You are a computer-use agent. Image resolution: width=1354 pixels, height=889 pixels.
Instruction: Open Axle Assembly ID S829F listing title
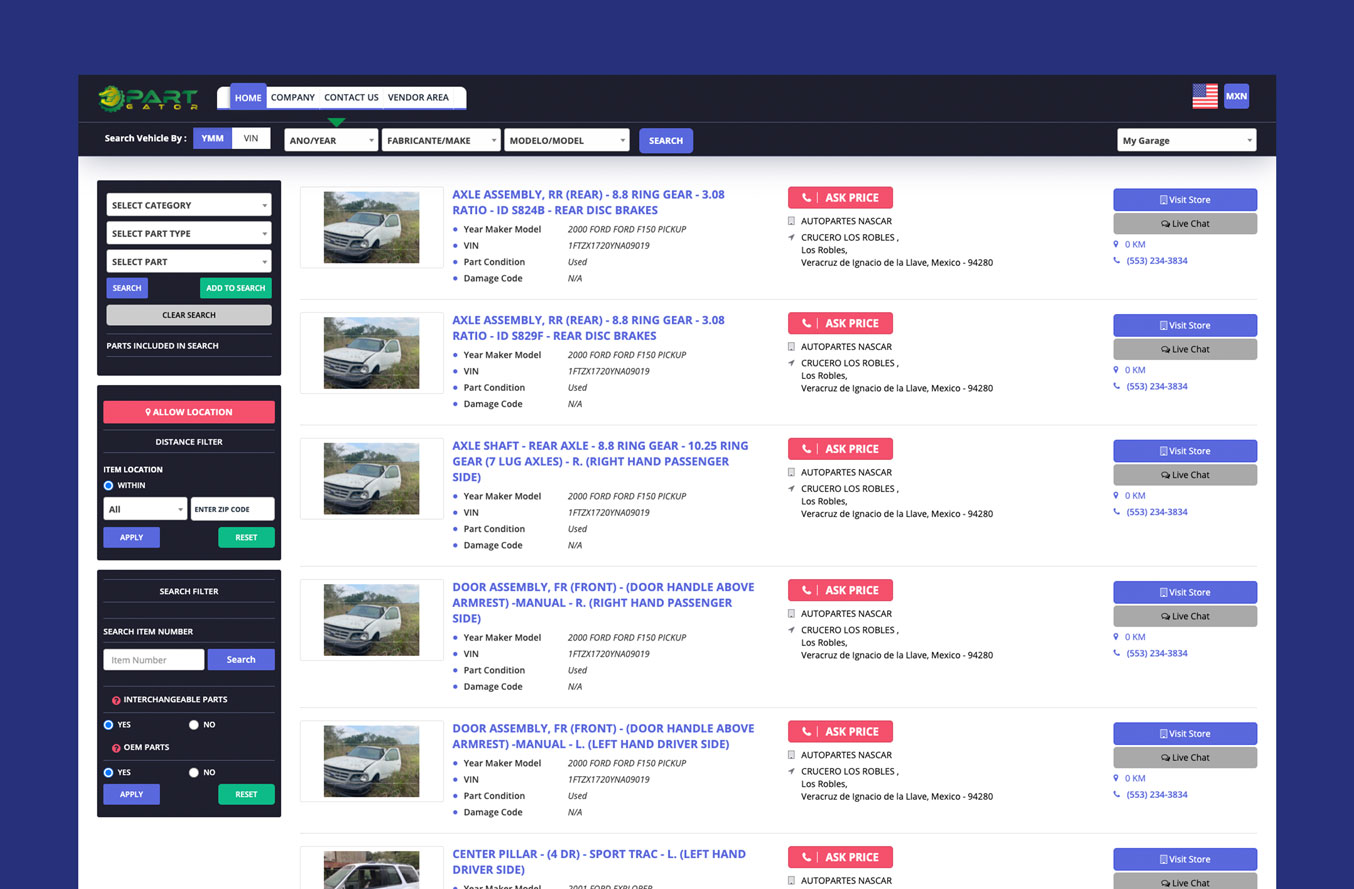click(588, 328)
